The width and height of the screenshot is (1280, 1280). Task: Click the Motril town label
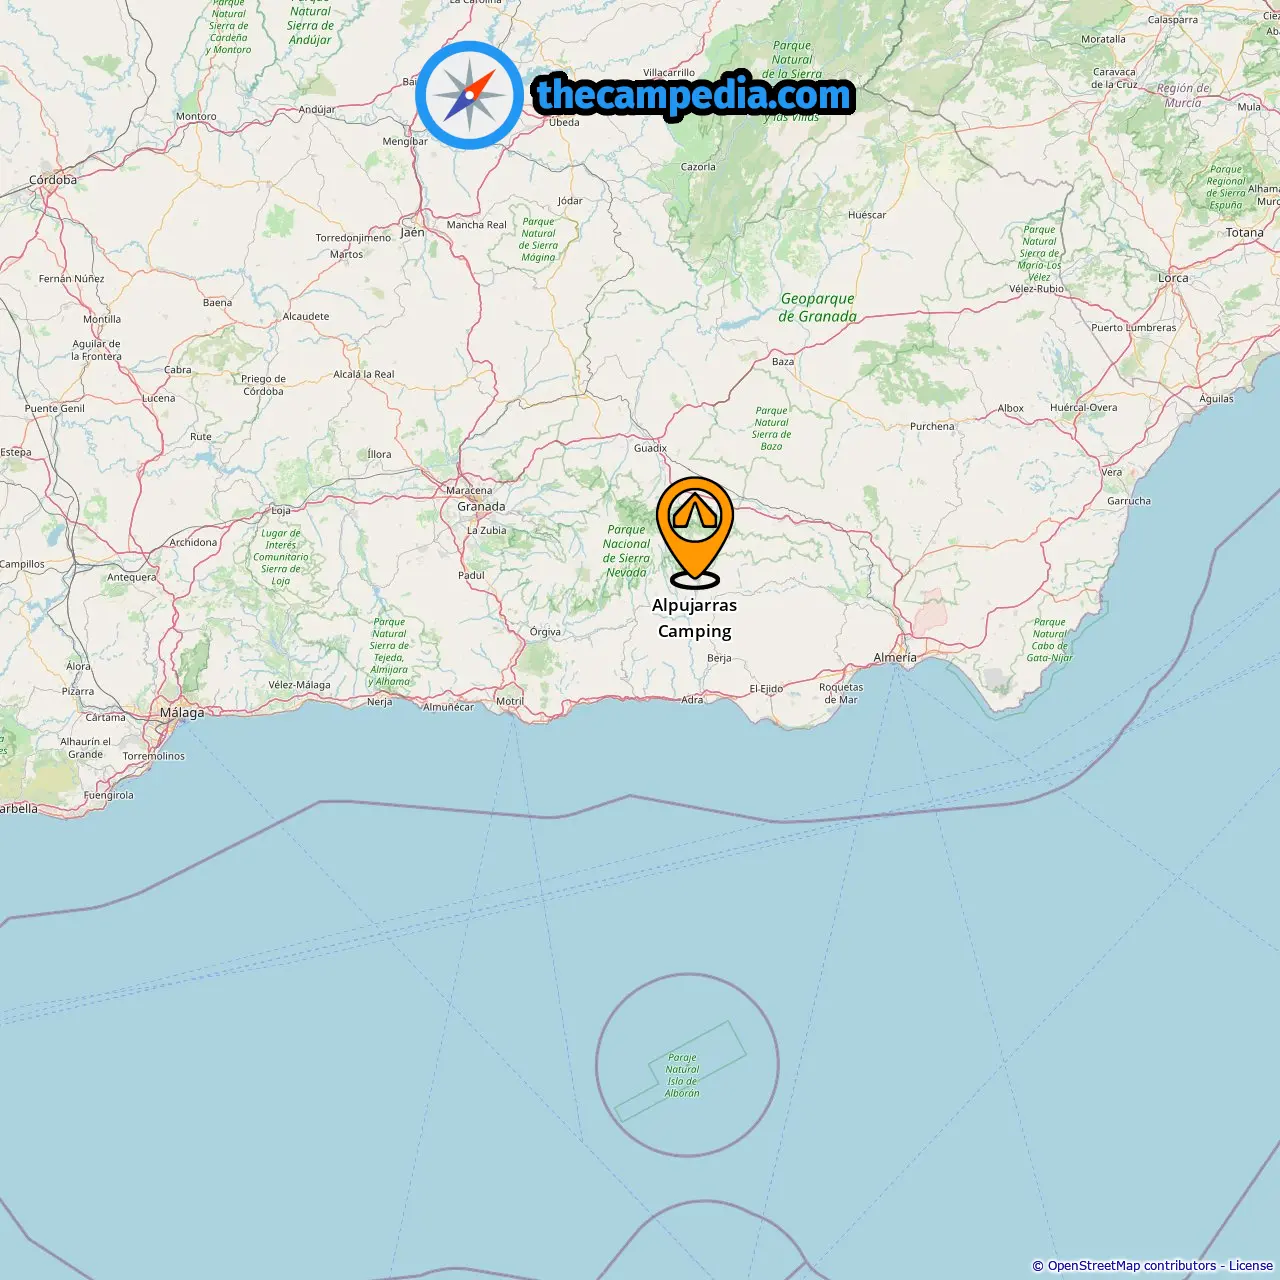tap(510, 701)
